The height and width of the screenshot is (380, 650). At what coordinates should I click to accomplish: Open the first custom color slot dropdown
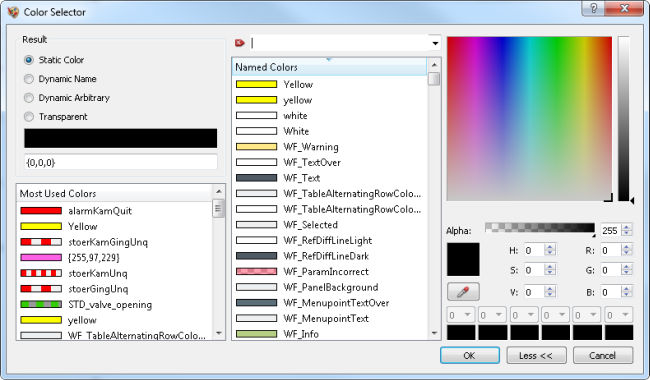461,315
